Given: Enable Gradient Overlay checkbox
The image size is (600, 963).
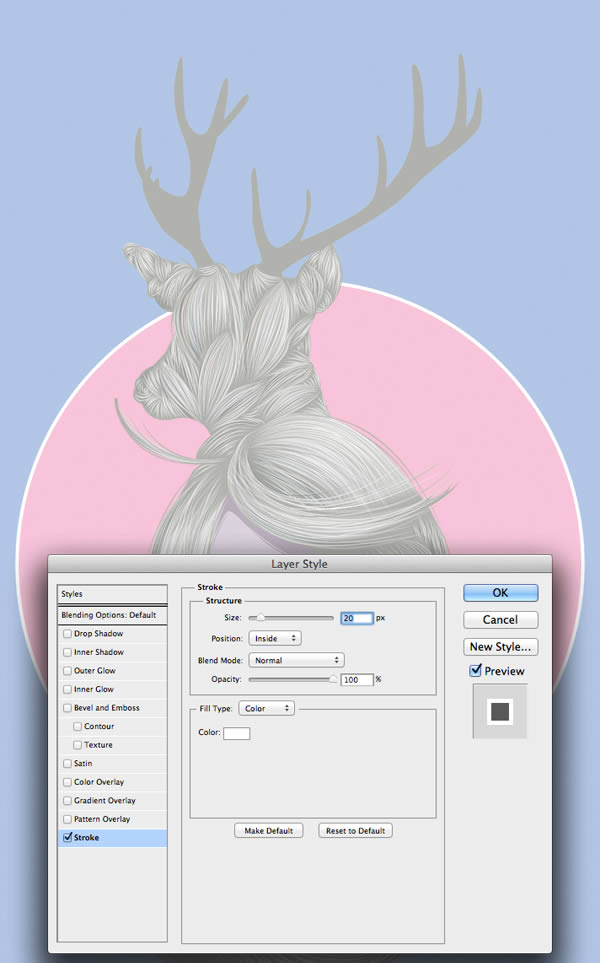Looking at the screenshot, I should (x=68, y=801).
